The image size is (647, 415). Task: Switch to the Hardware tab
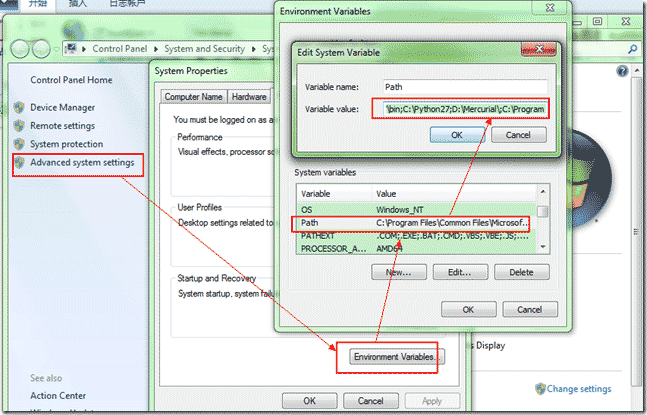(249, 97)
